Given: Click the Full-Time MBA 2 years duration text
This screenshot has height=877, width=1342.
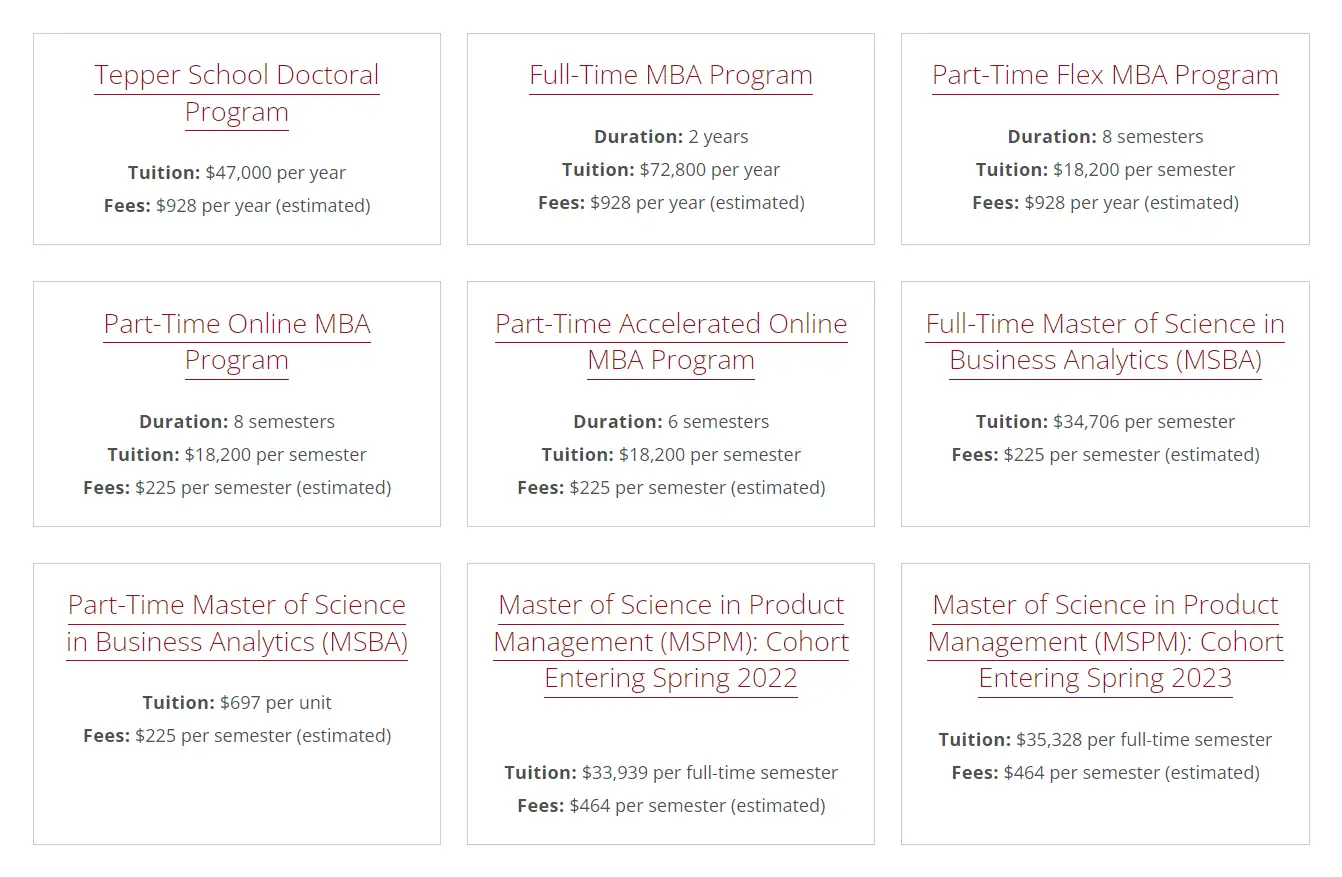Looking at the screenshot, I should coord(717,136).
